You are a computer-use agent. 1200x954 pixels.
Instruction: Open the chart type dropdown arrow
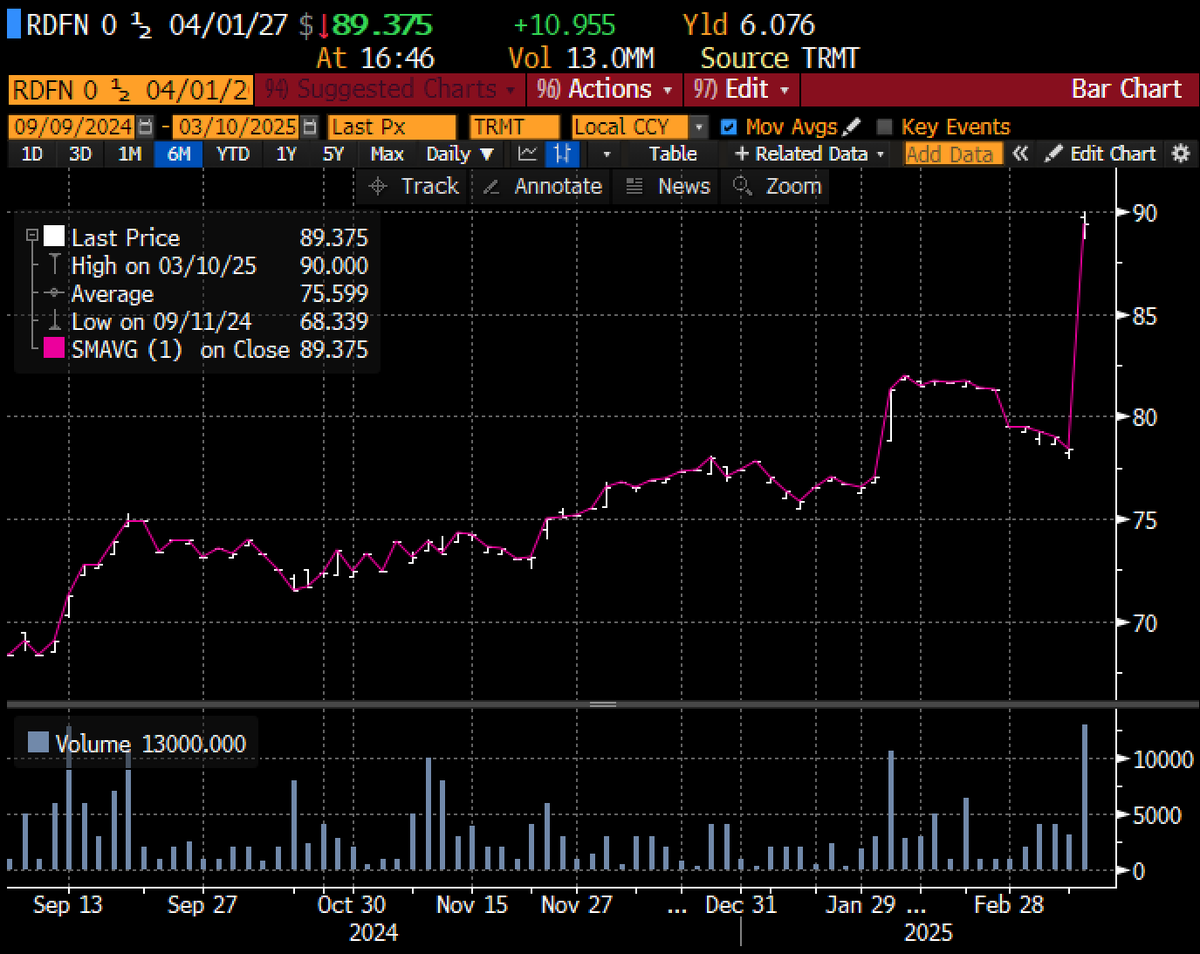pyautogui.click(x=606, y=154)
